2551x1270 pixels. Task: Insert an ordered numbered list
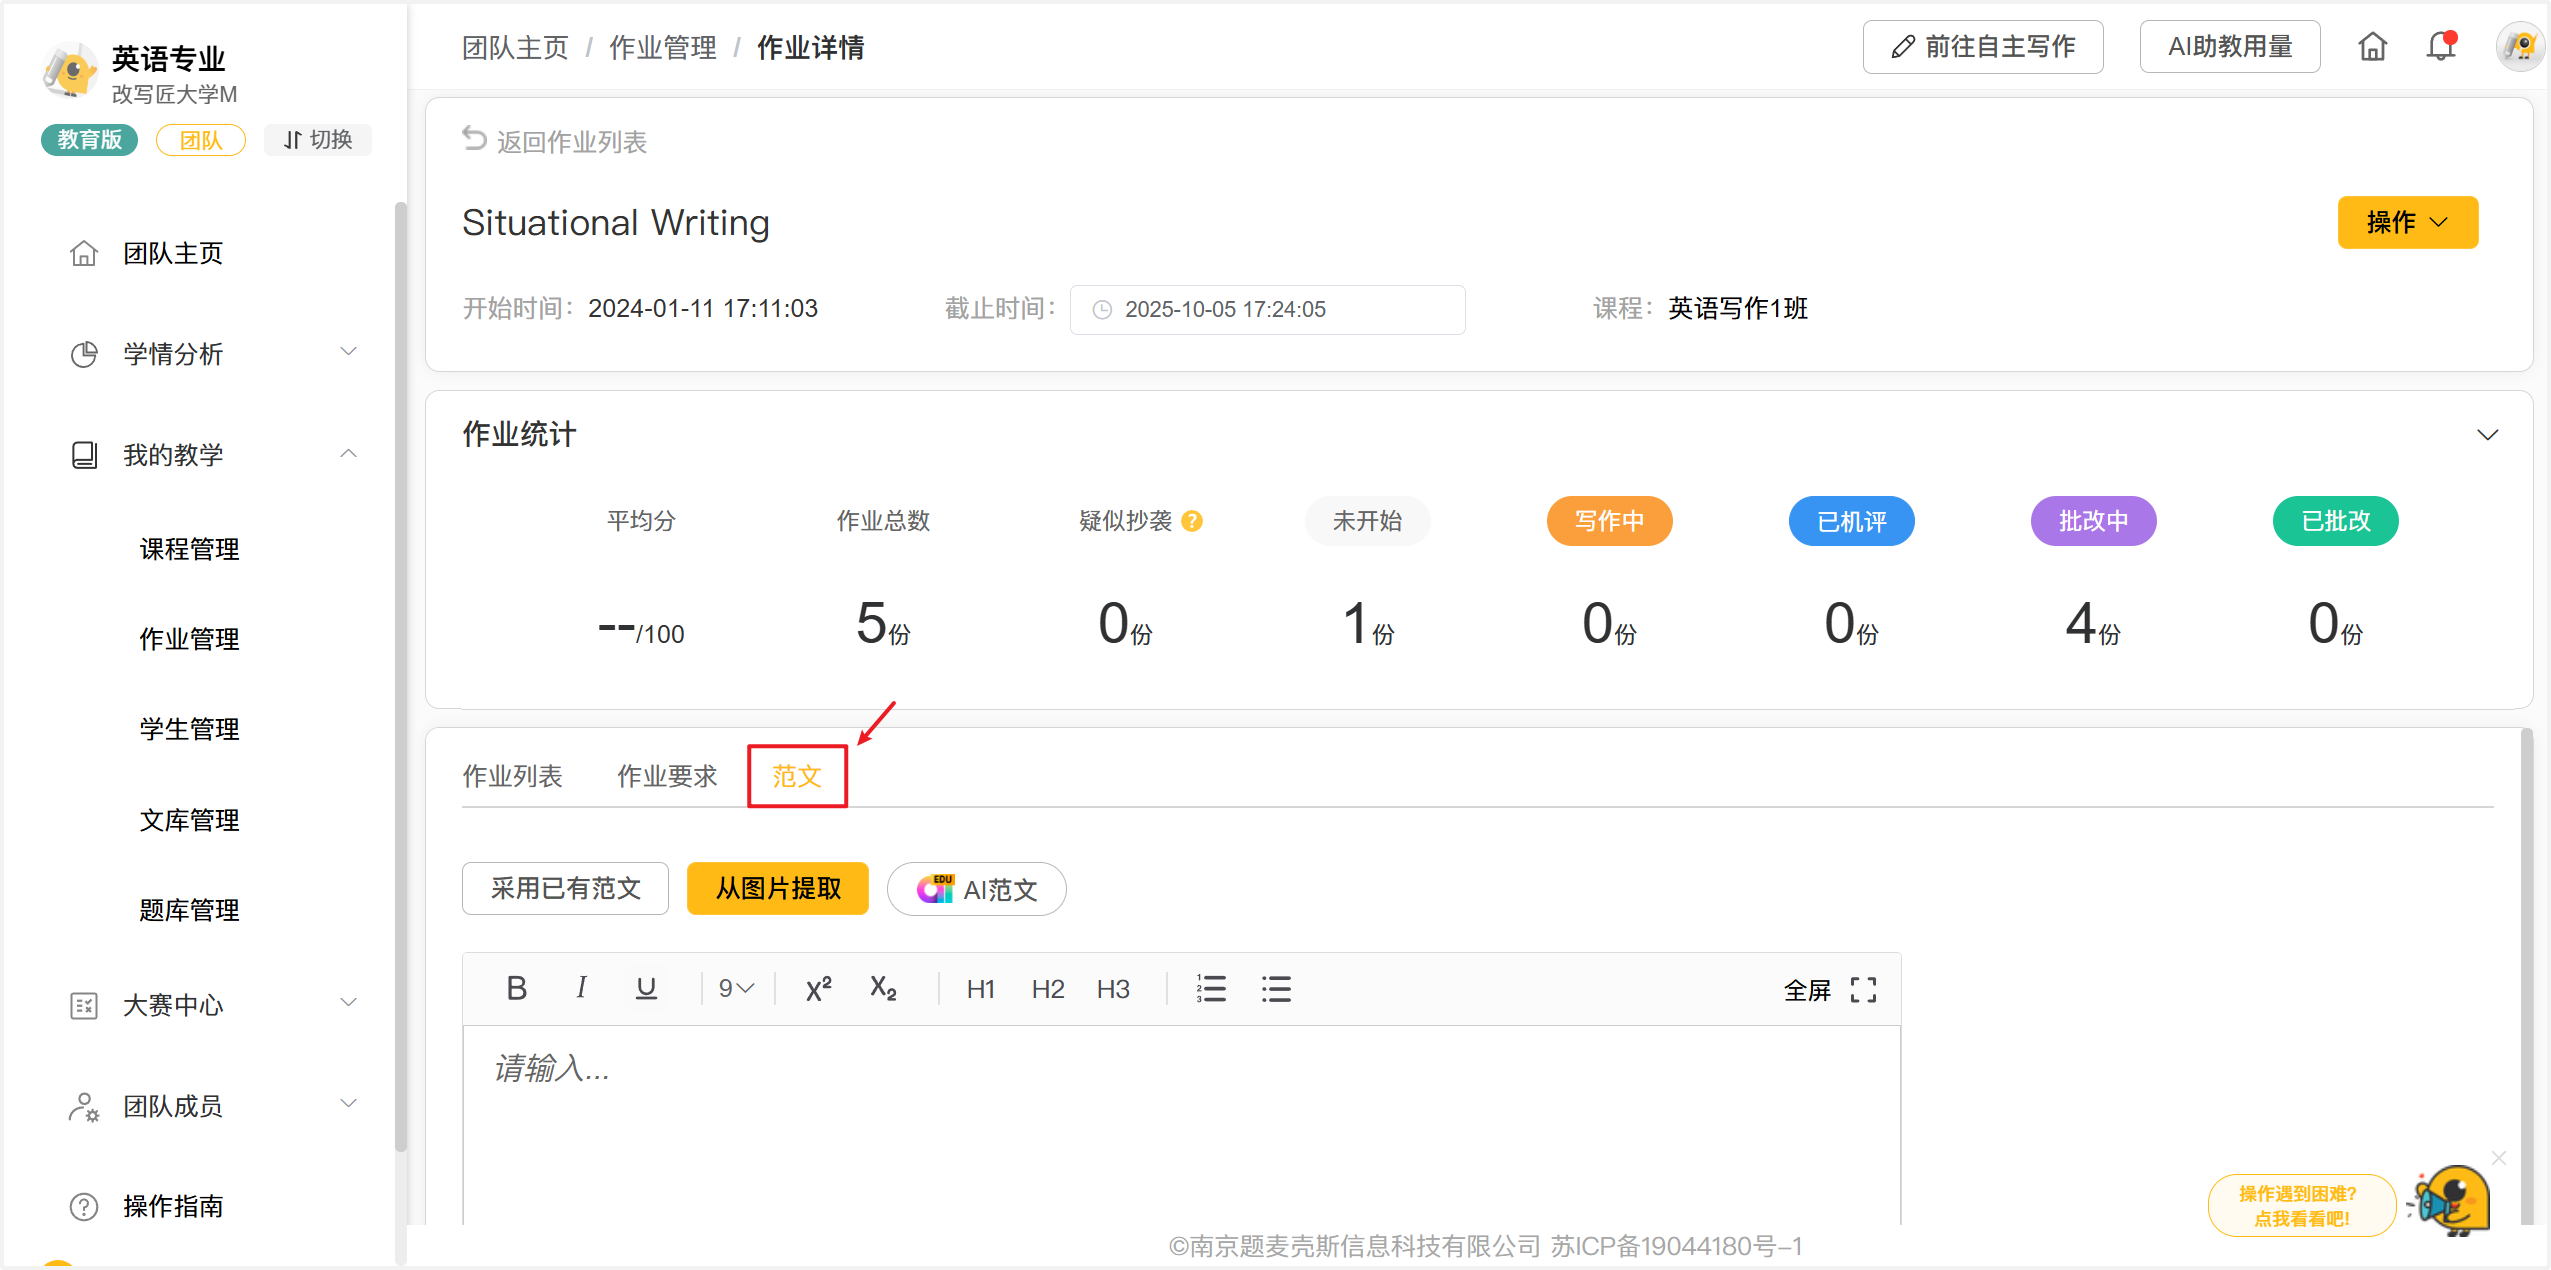[1211, 988]
